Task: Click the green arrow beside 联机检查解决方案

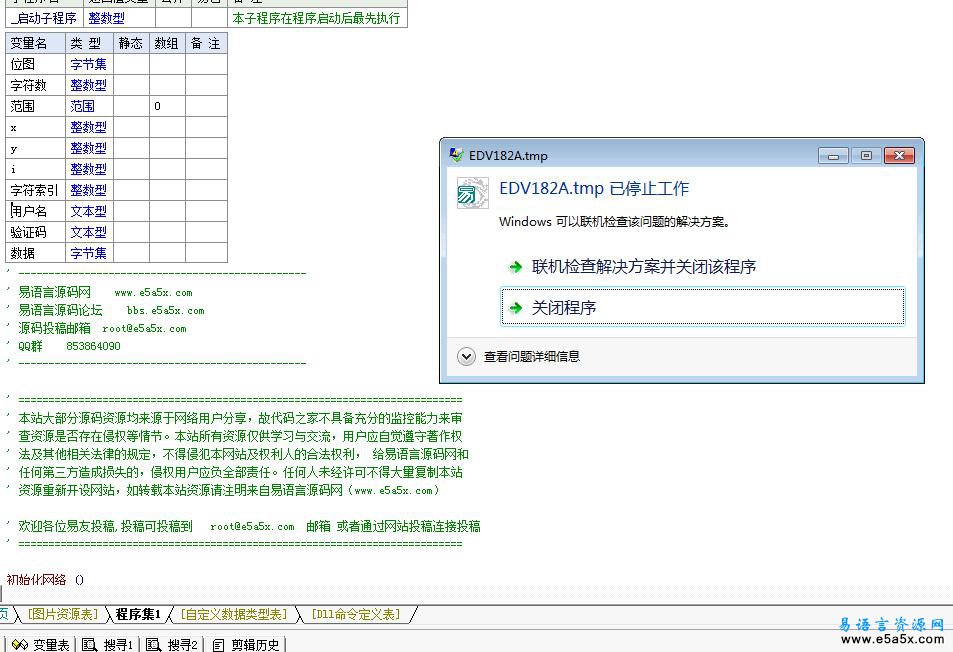Action: point(513,268)
